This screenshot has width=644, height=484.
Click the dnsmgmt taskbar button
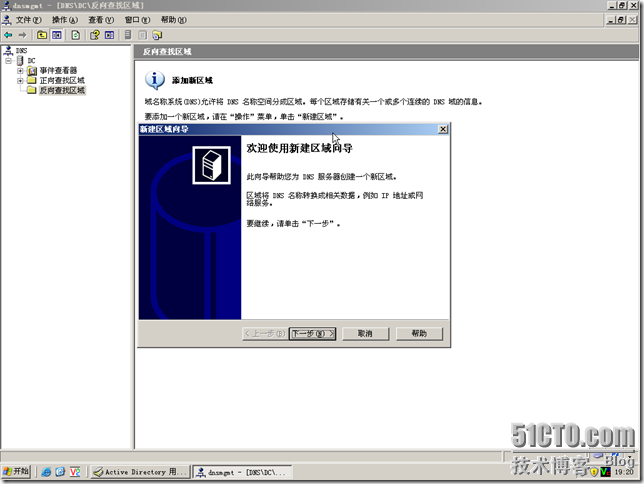242,472
